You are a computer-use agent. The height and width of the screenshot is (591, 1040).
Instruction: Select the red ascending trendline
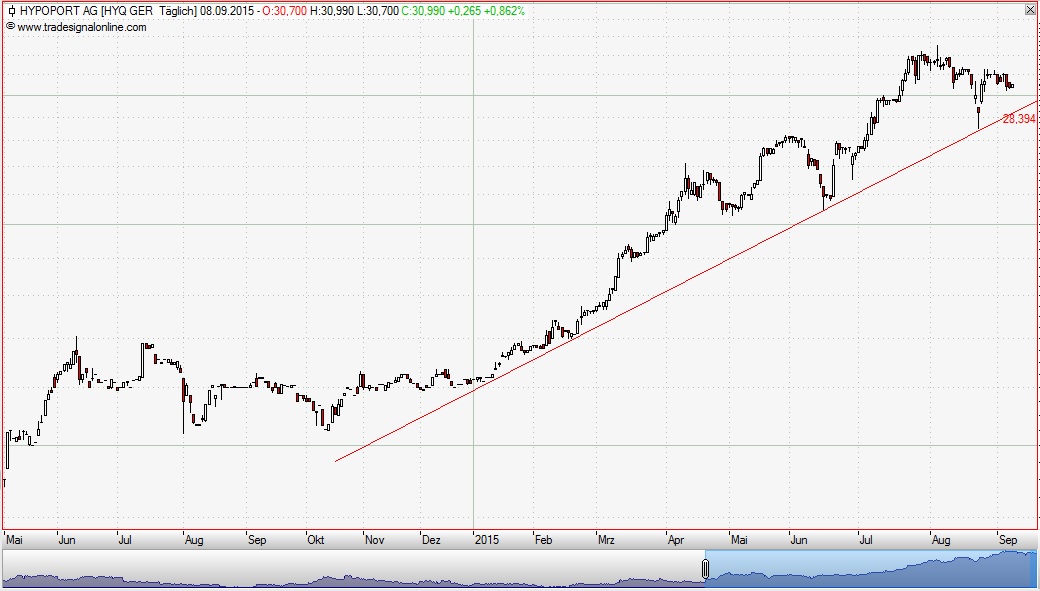point(686,279)
